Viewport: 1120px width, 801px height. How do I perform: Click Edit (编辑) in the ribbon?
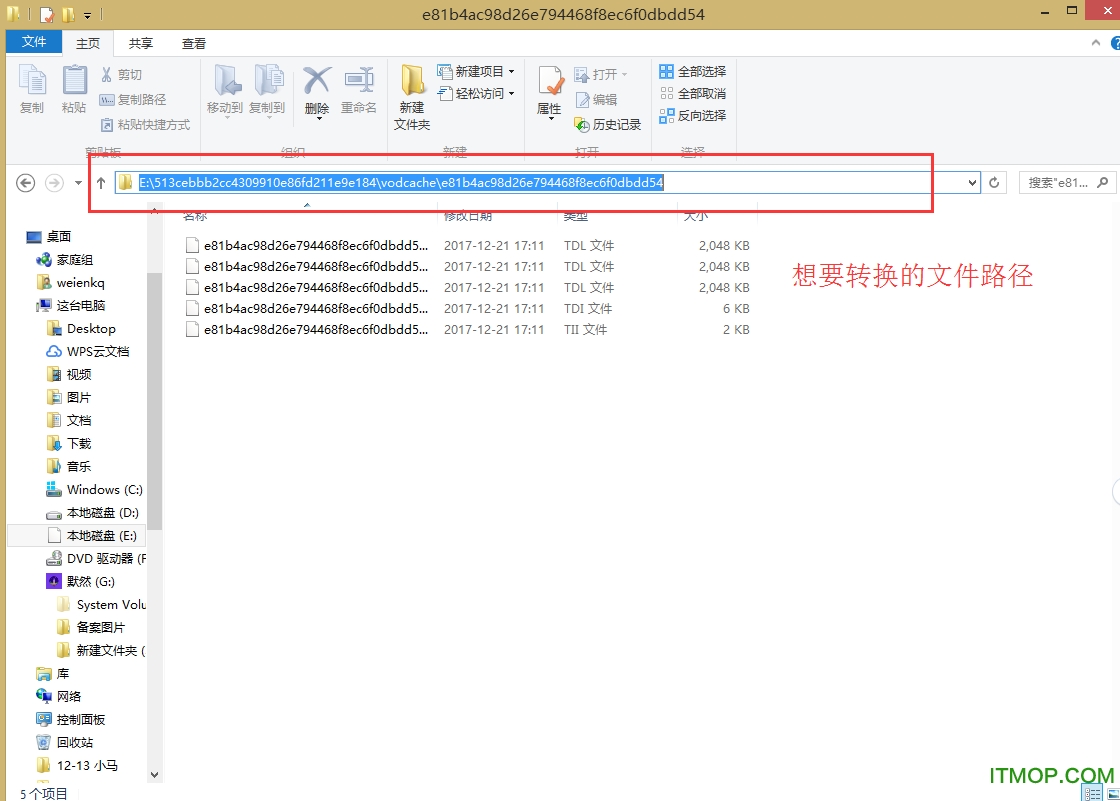596,99
